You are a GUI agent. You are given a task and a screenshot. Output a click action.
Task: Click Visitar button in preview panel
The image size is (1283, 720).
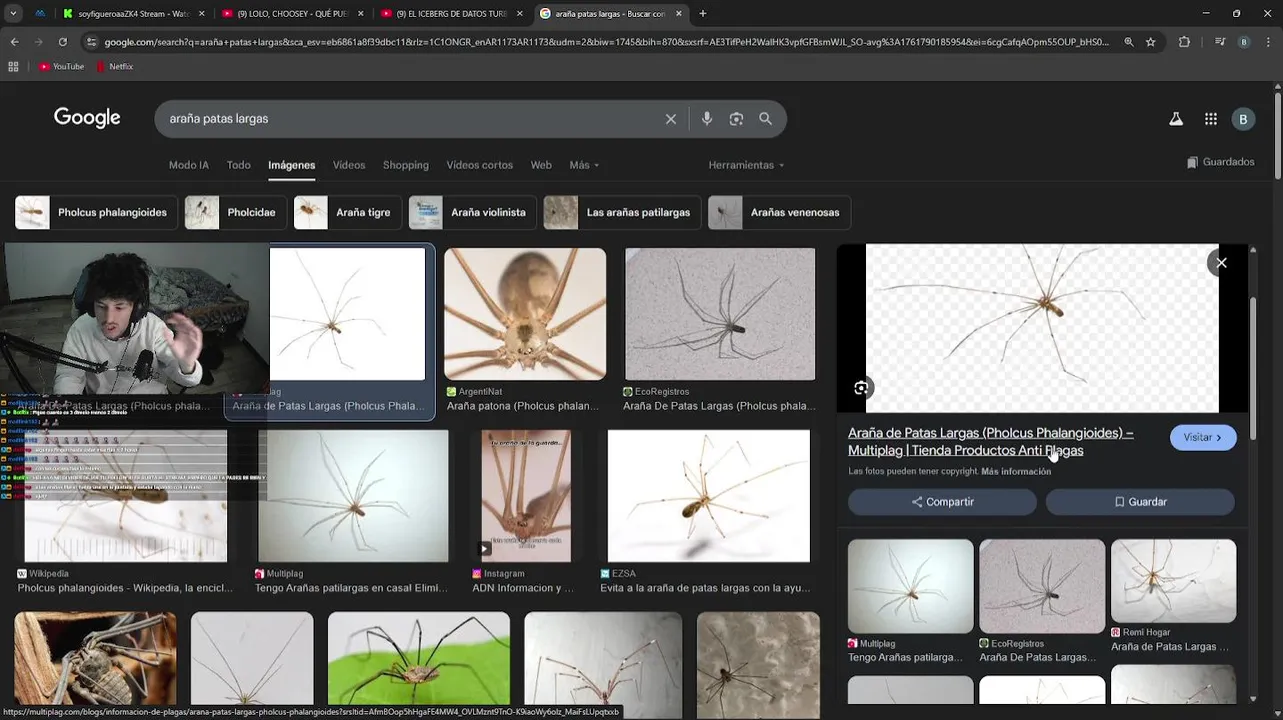(1203, 438)
